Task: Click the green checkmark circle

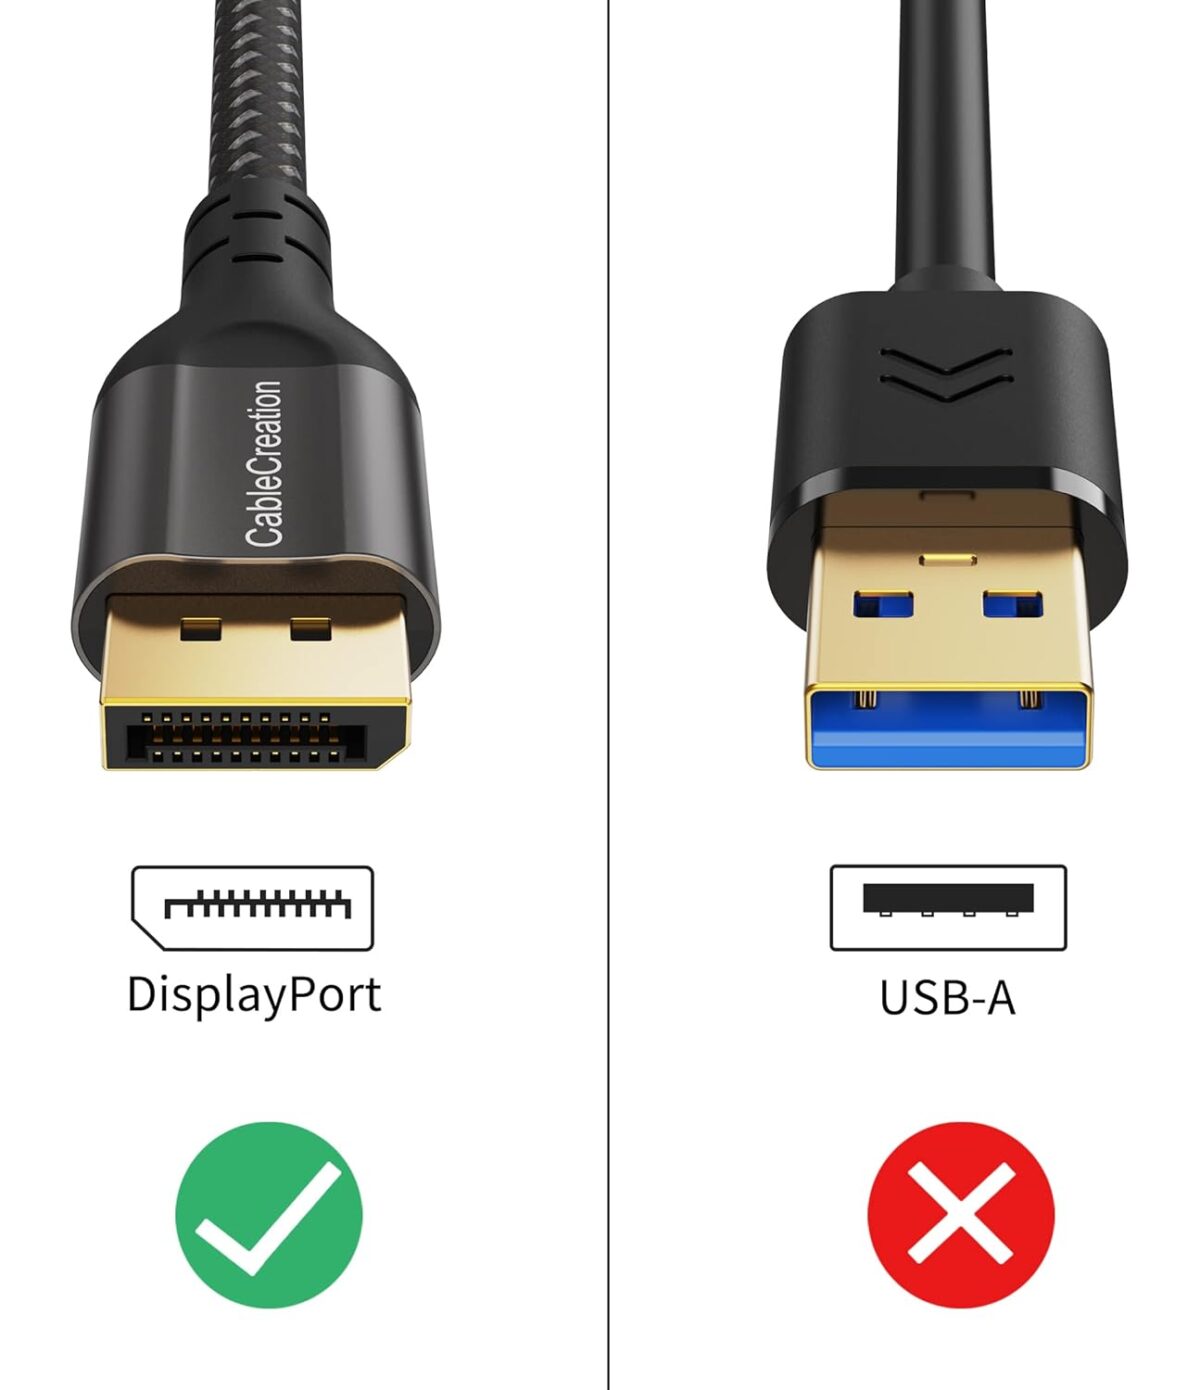Action: point(268,1215)
